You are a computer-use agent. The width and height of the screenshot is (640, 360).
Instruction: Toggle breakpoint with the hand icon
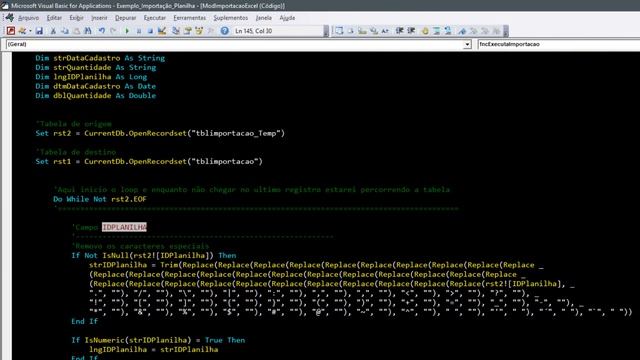pos(425,31)
